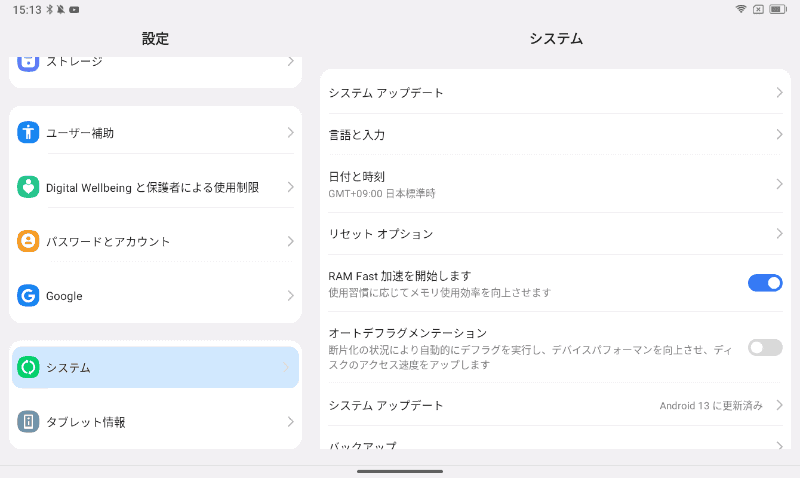Tap the tablet info (タブレット情報) icon
The image size is (800, 478).
[28, 422]
